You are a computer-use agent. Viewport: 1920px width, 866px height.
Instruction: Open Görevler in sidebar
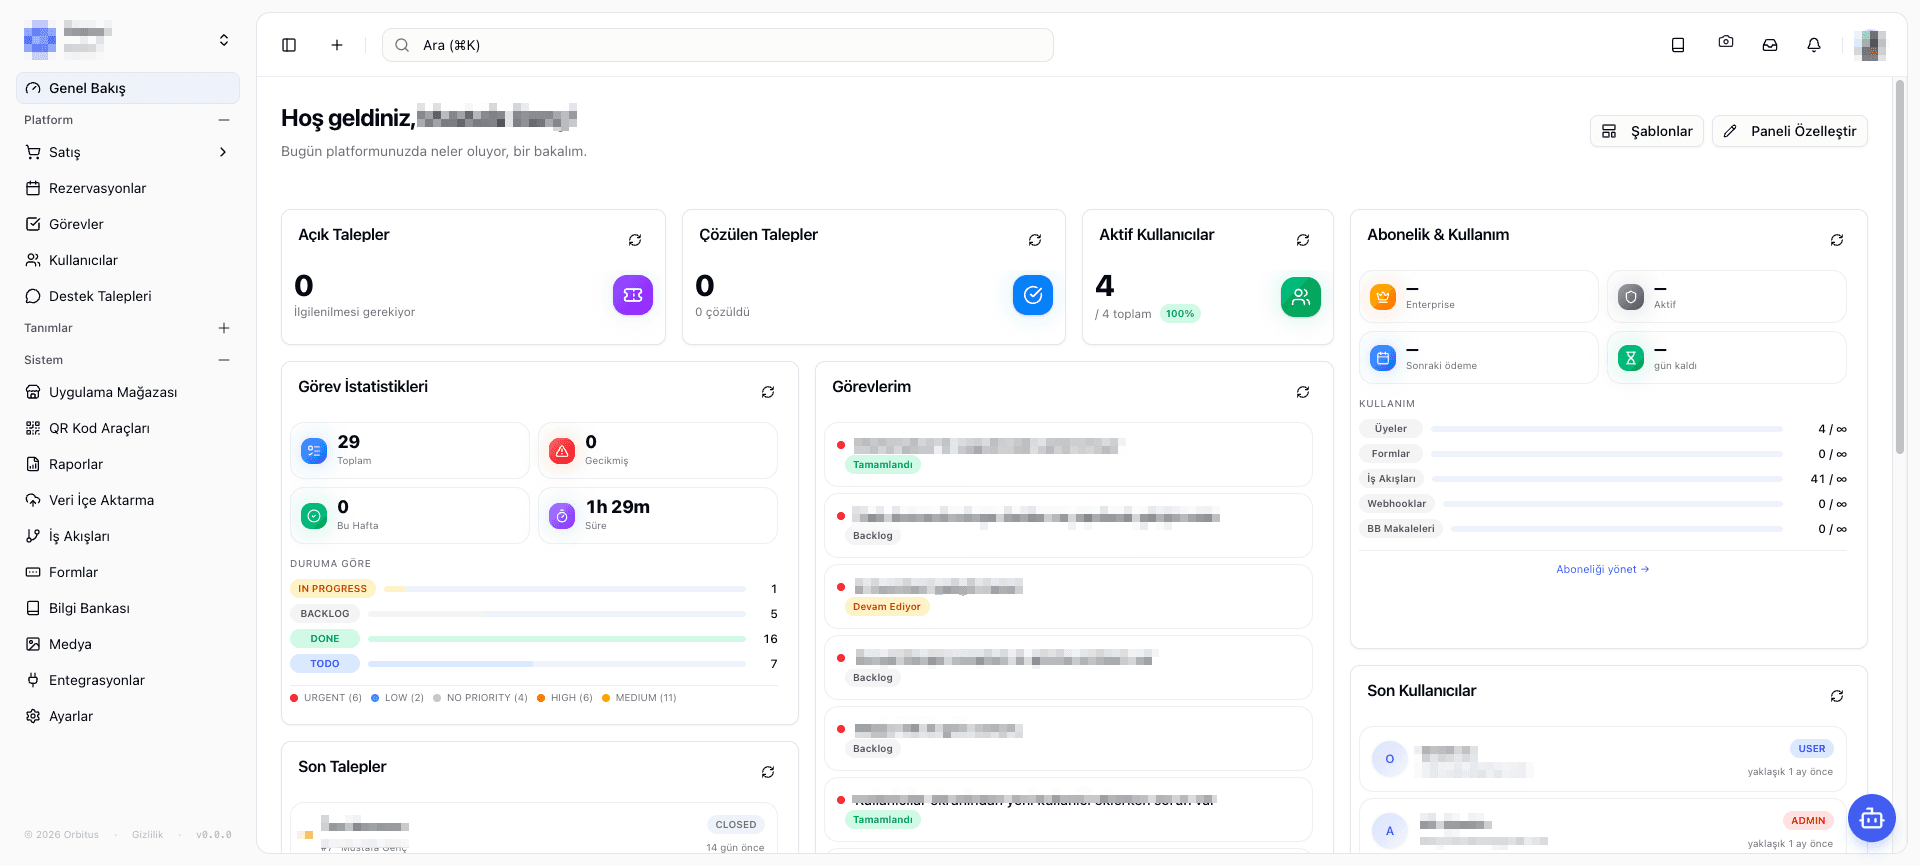click(128, 224)
